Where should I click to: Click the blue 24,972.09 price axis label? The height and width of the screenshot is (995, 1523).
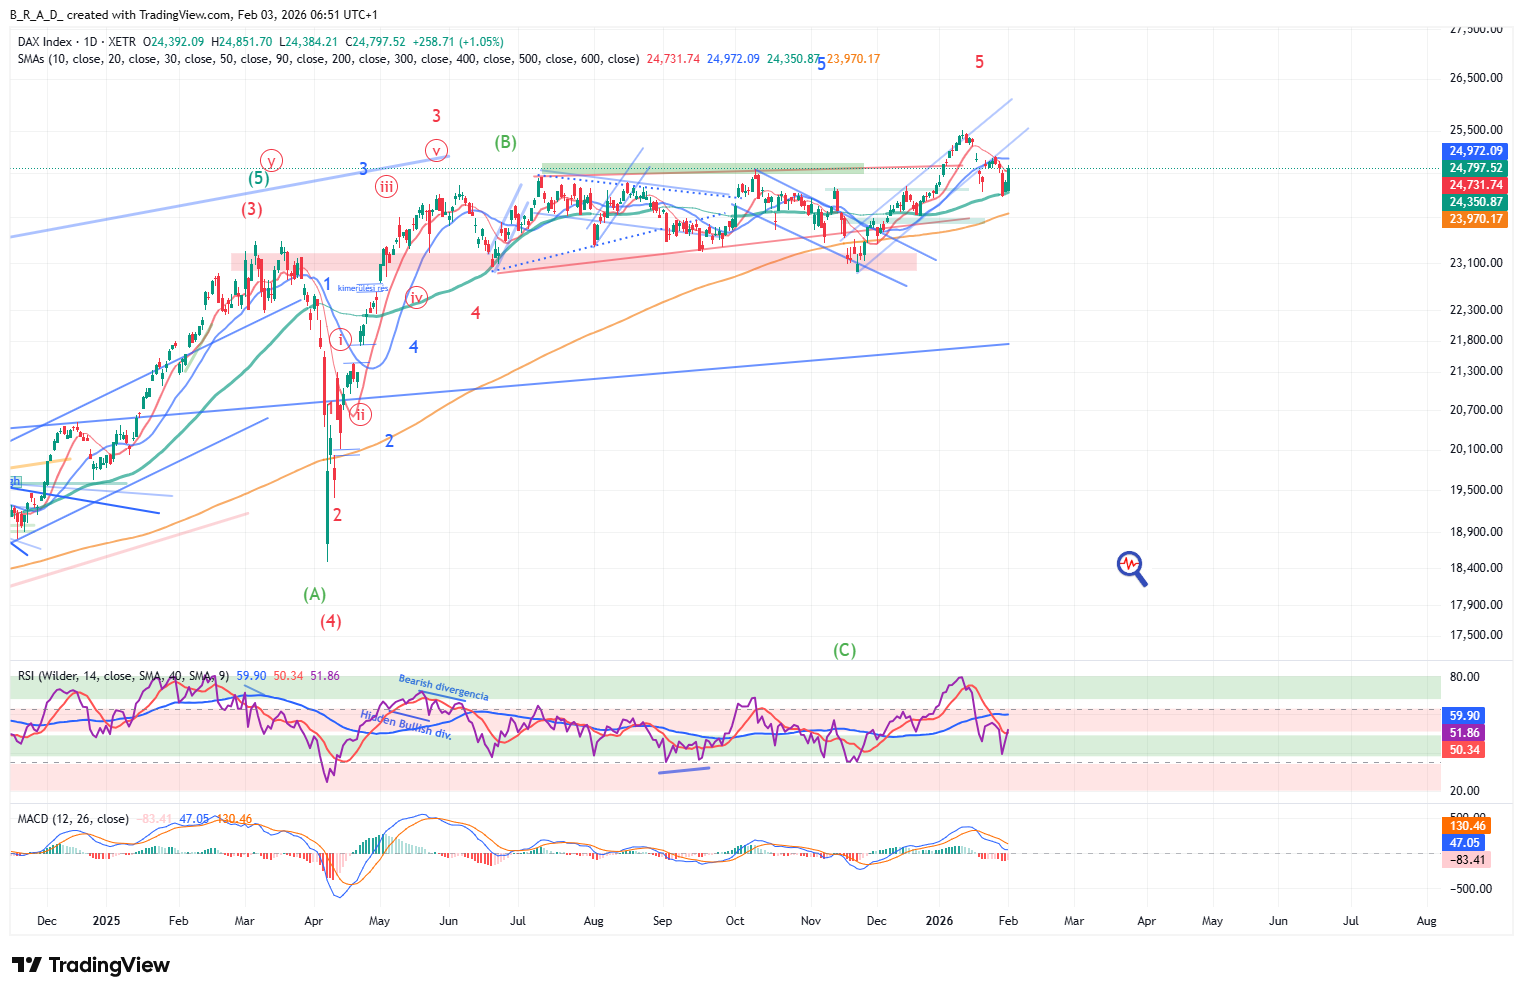click(1475, 151)
